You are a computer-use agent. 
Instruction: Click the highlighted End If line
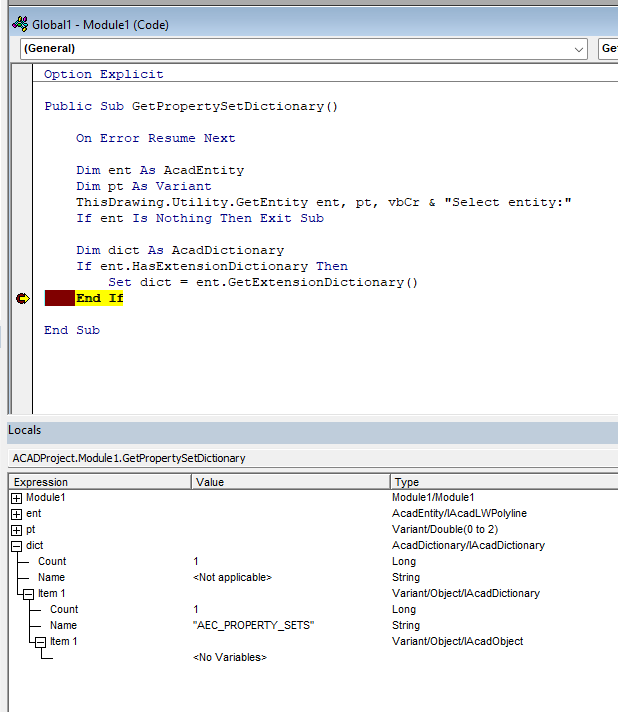click(100, 298)
